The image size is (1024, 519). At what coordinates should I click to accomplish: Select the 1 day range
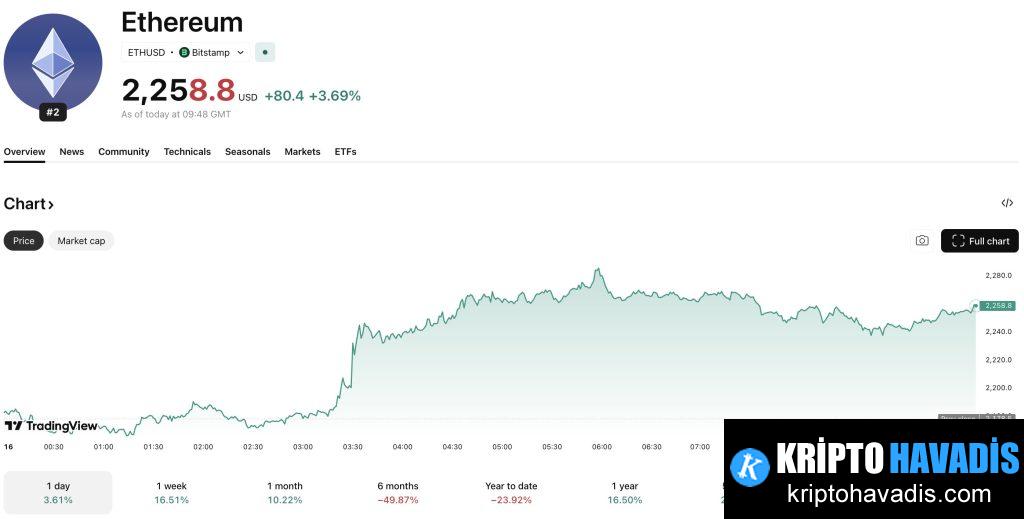click(58, 493)
